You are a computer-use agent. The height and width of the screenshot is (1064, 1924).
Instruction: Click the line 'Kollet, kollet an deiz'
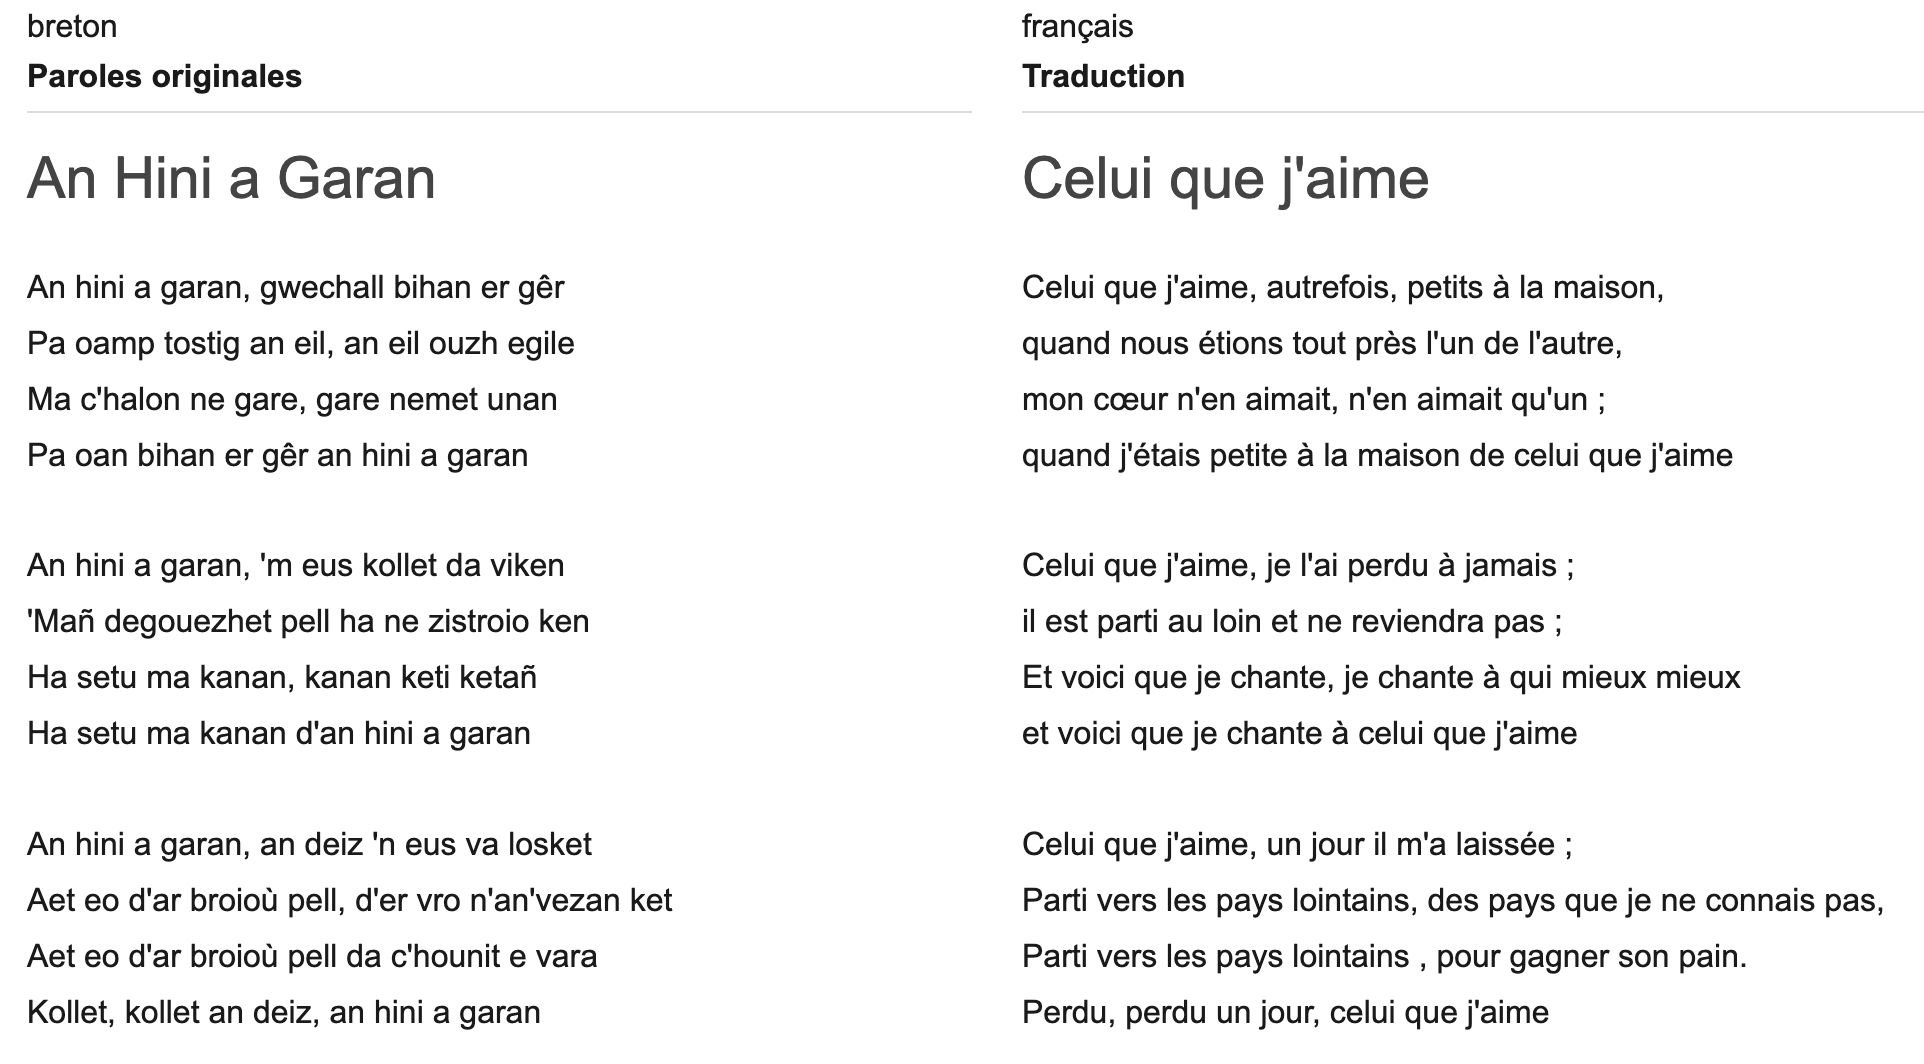(283, 1013)
